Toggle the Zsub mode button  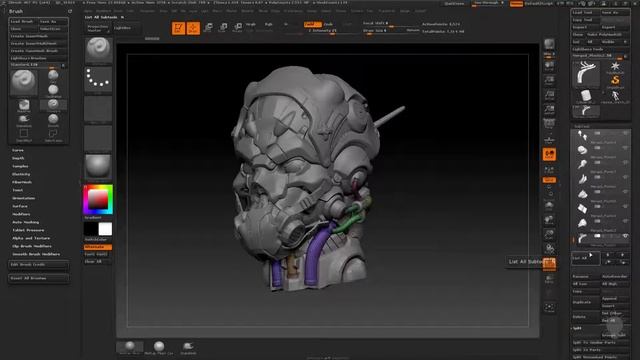tap(328, 24)
